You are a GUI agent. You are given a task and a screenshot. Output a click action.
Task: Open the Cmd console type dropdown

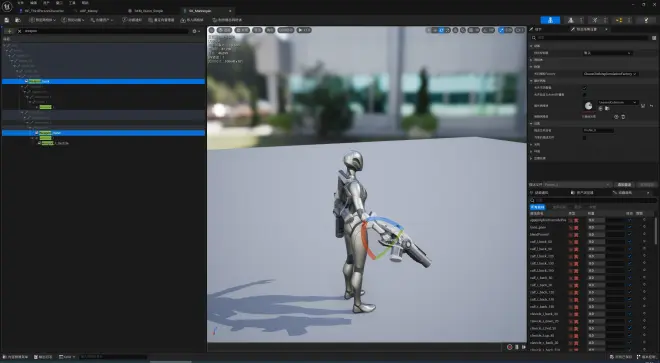[67, 357]
